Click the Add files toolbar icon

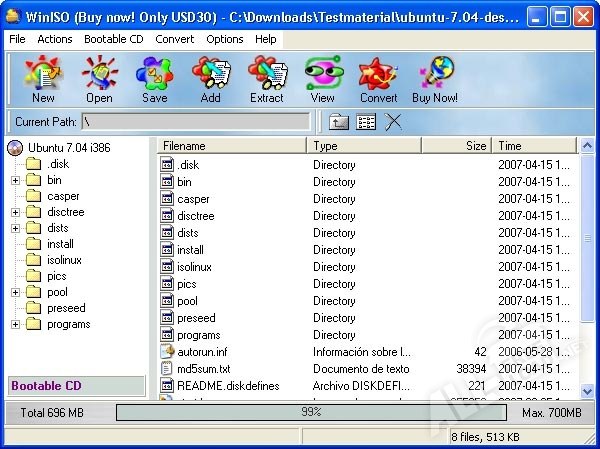210,79
